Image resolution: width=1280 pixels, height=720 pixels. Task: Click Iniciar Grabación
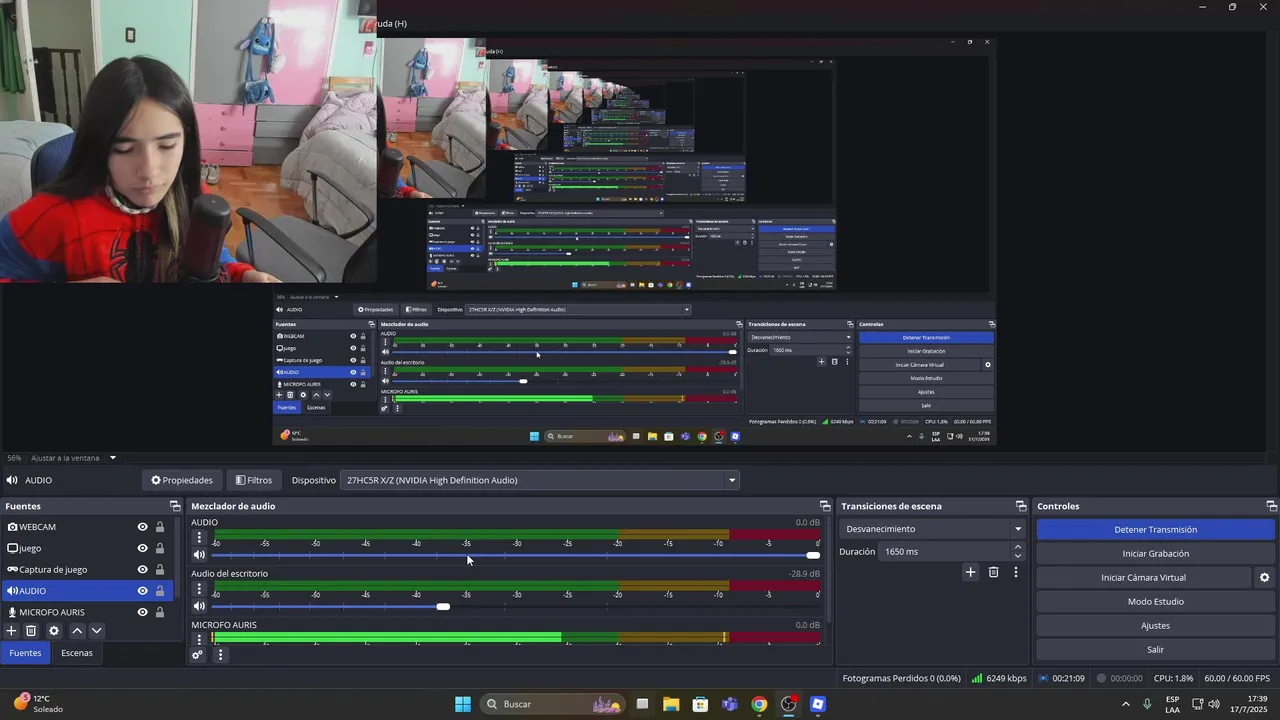pos(1155,554)
